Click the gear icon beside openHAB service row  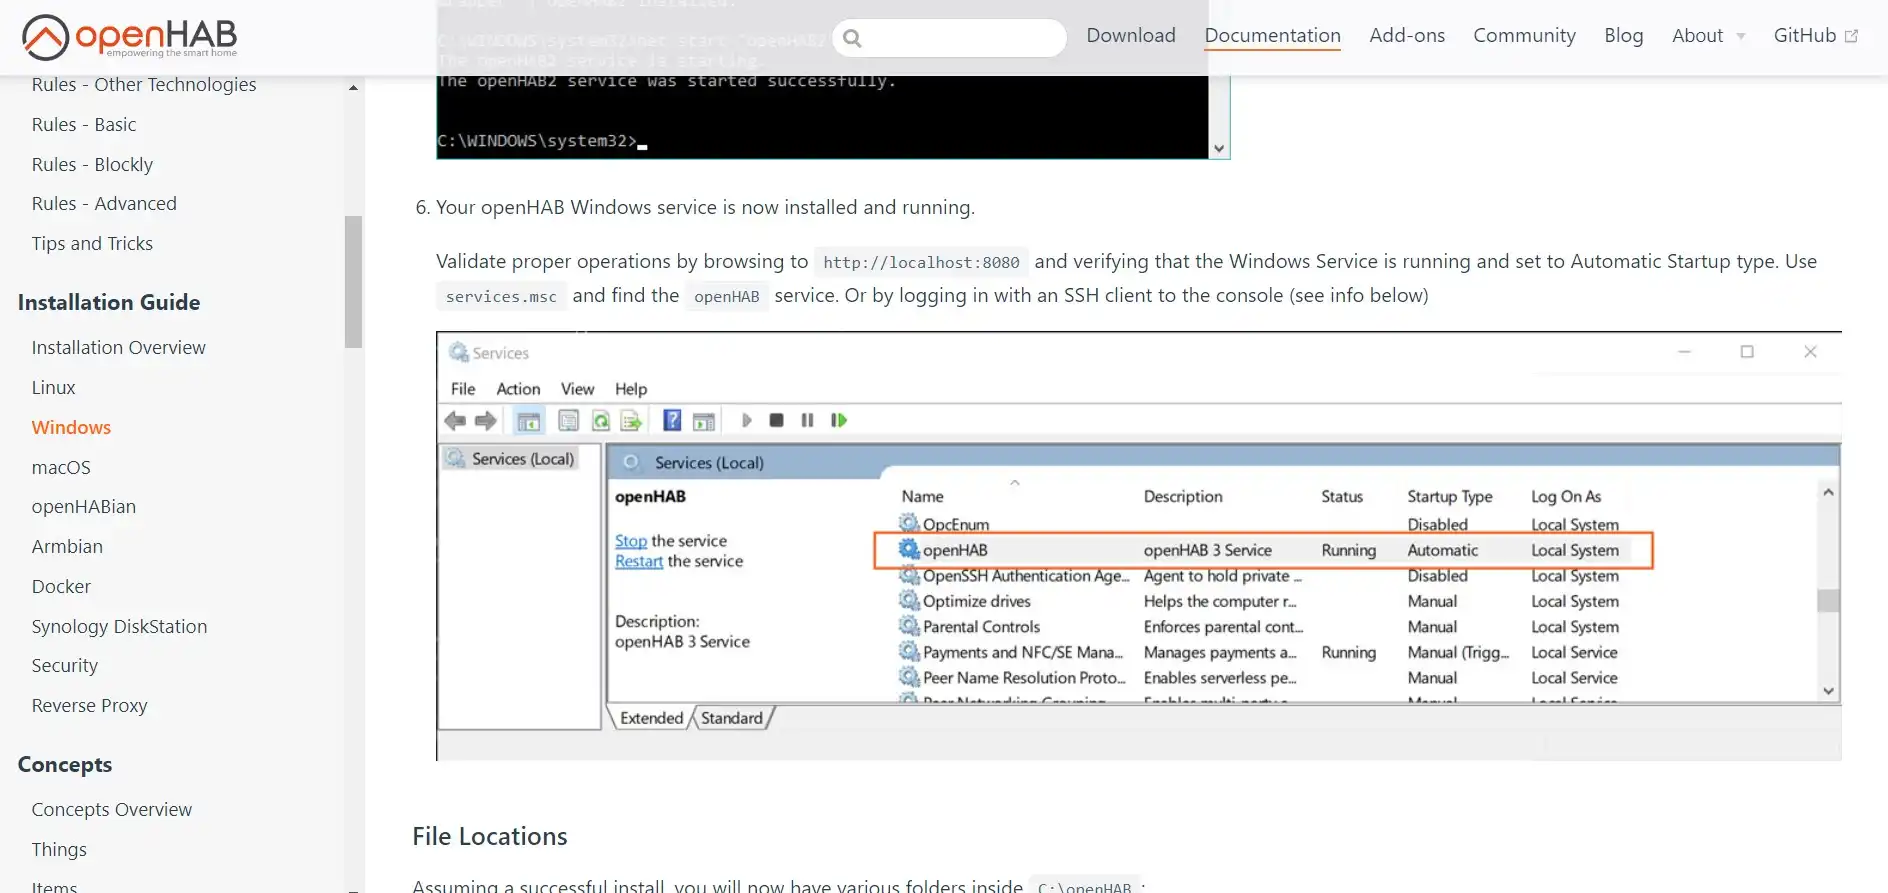(909, 549)
